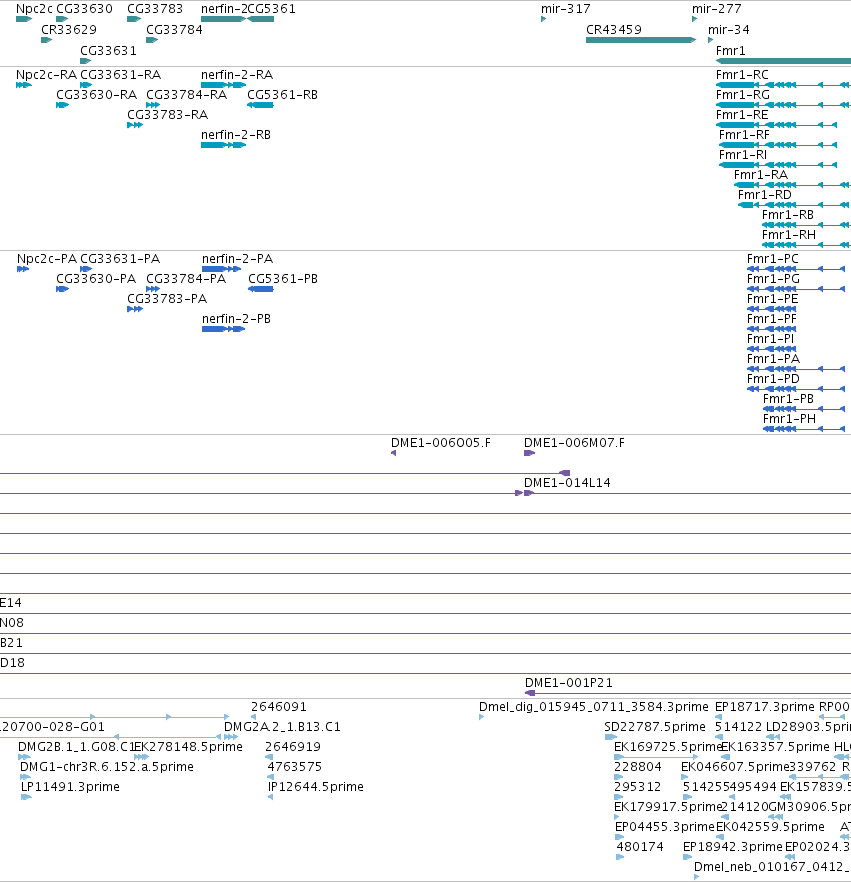Click the nerfin-2-RA transcript label

point(237,75)
